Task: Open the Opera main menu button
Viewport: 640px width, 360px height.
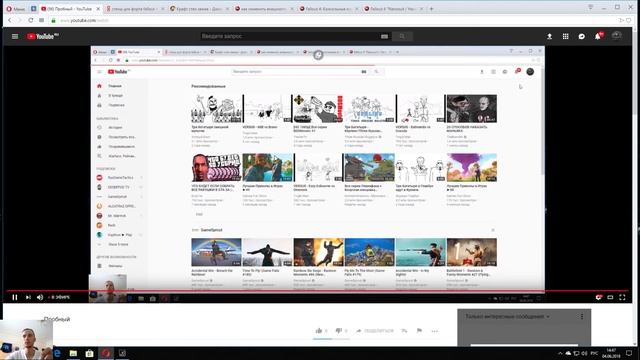Action: coord(16,9)
